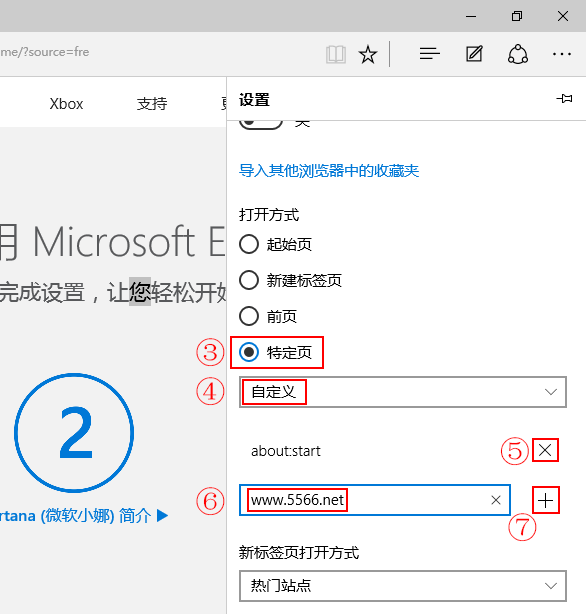
Task: Expand the 自定义 dropdown
Action: 403,392
